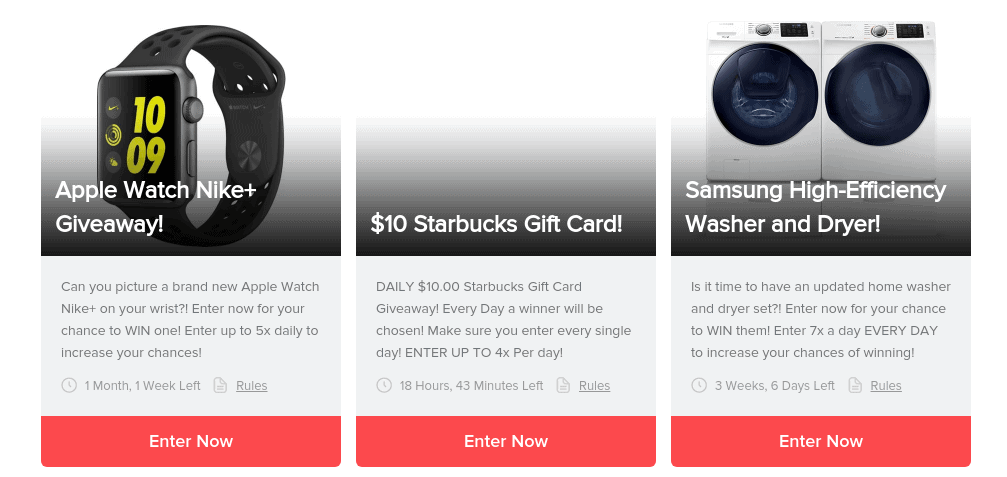Open Rules link for Starbucks gift card giveaway
Screen dimensions: 1007x477
tap(595, 386)
